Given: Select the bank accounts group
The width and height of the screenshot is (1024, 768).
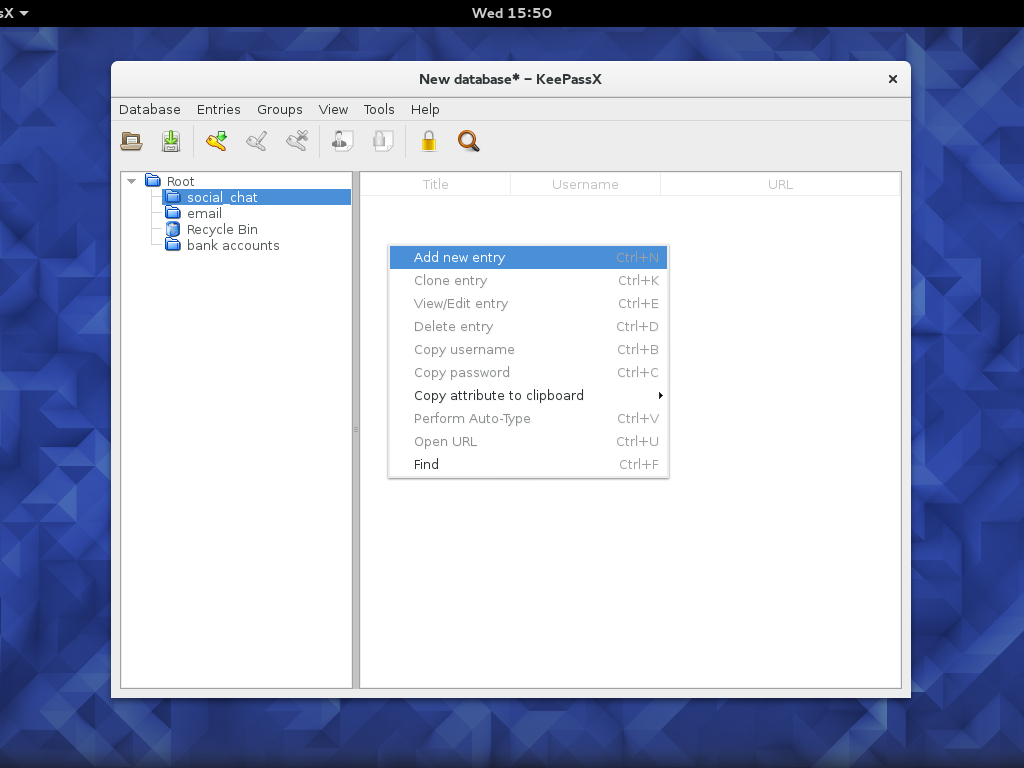Looking at the screenshot, I should click(232, 246).
